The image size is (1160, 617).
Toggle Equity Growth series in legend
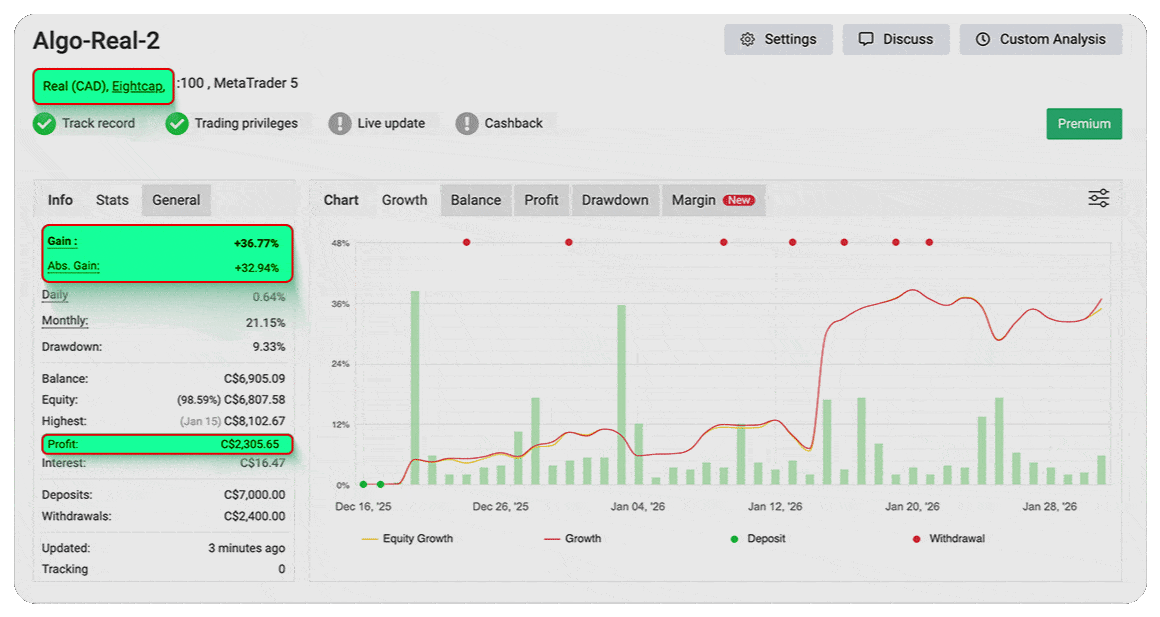[407, 539]
